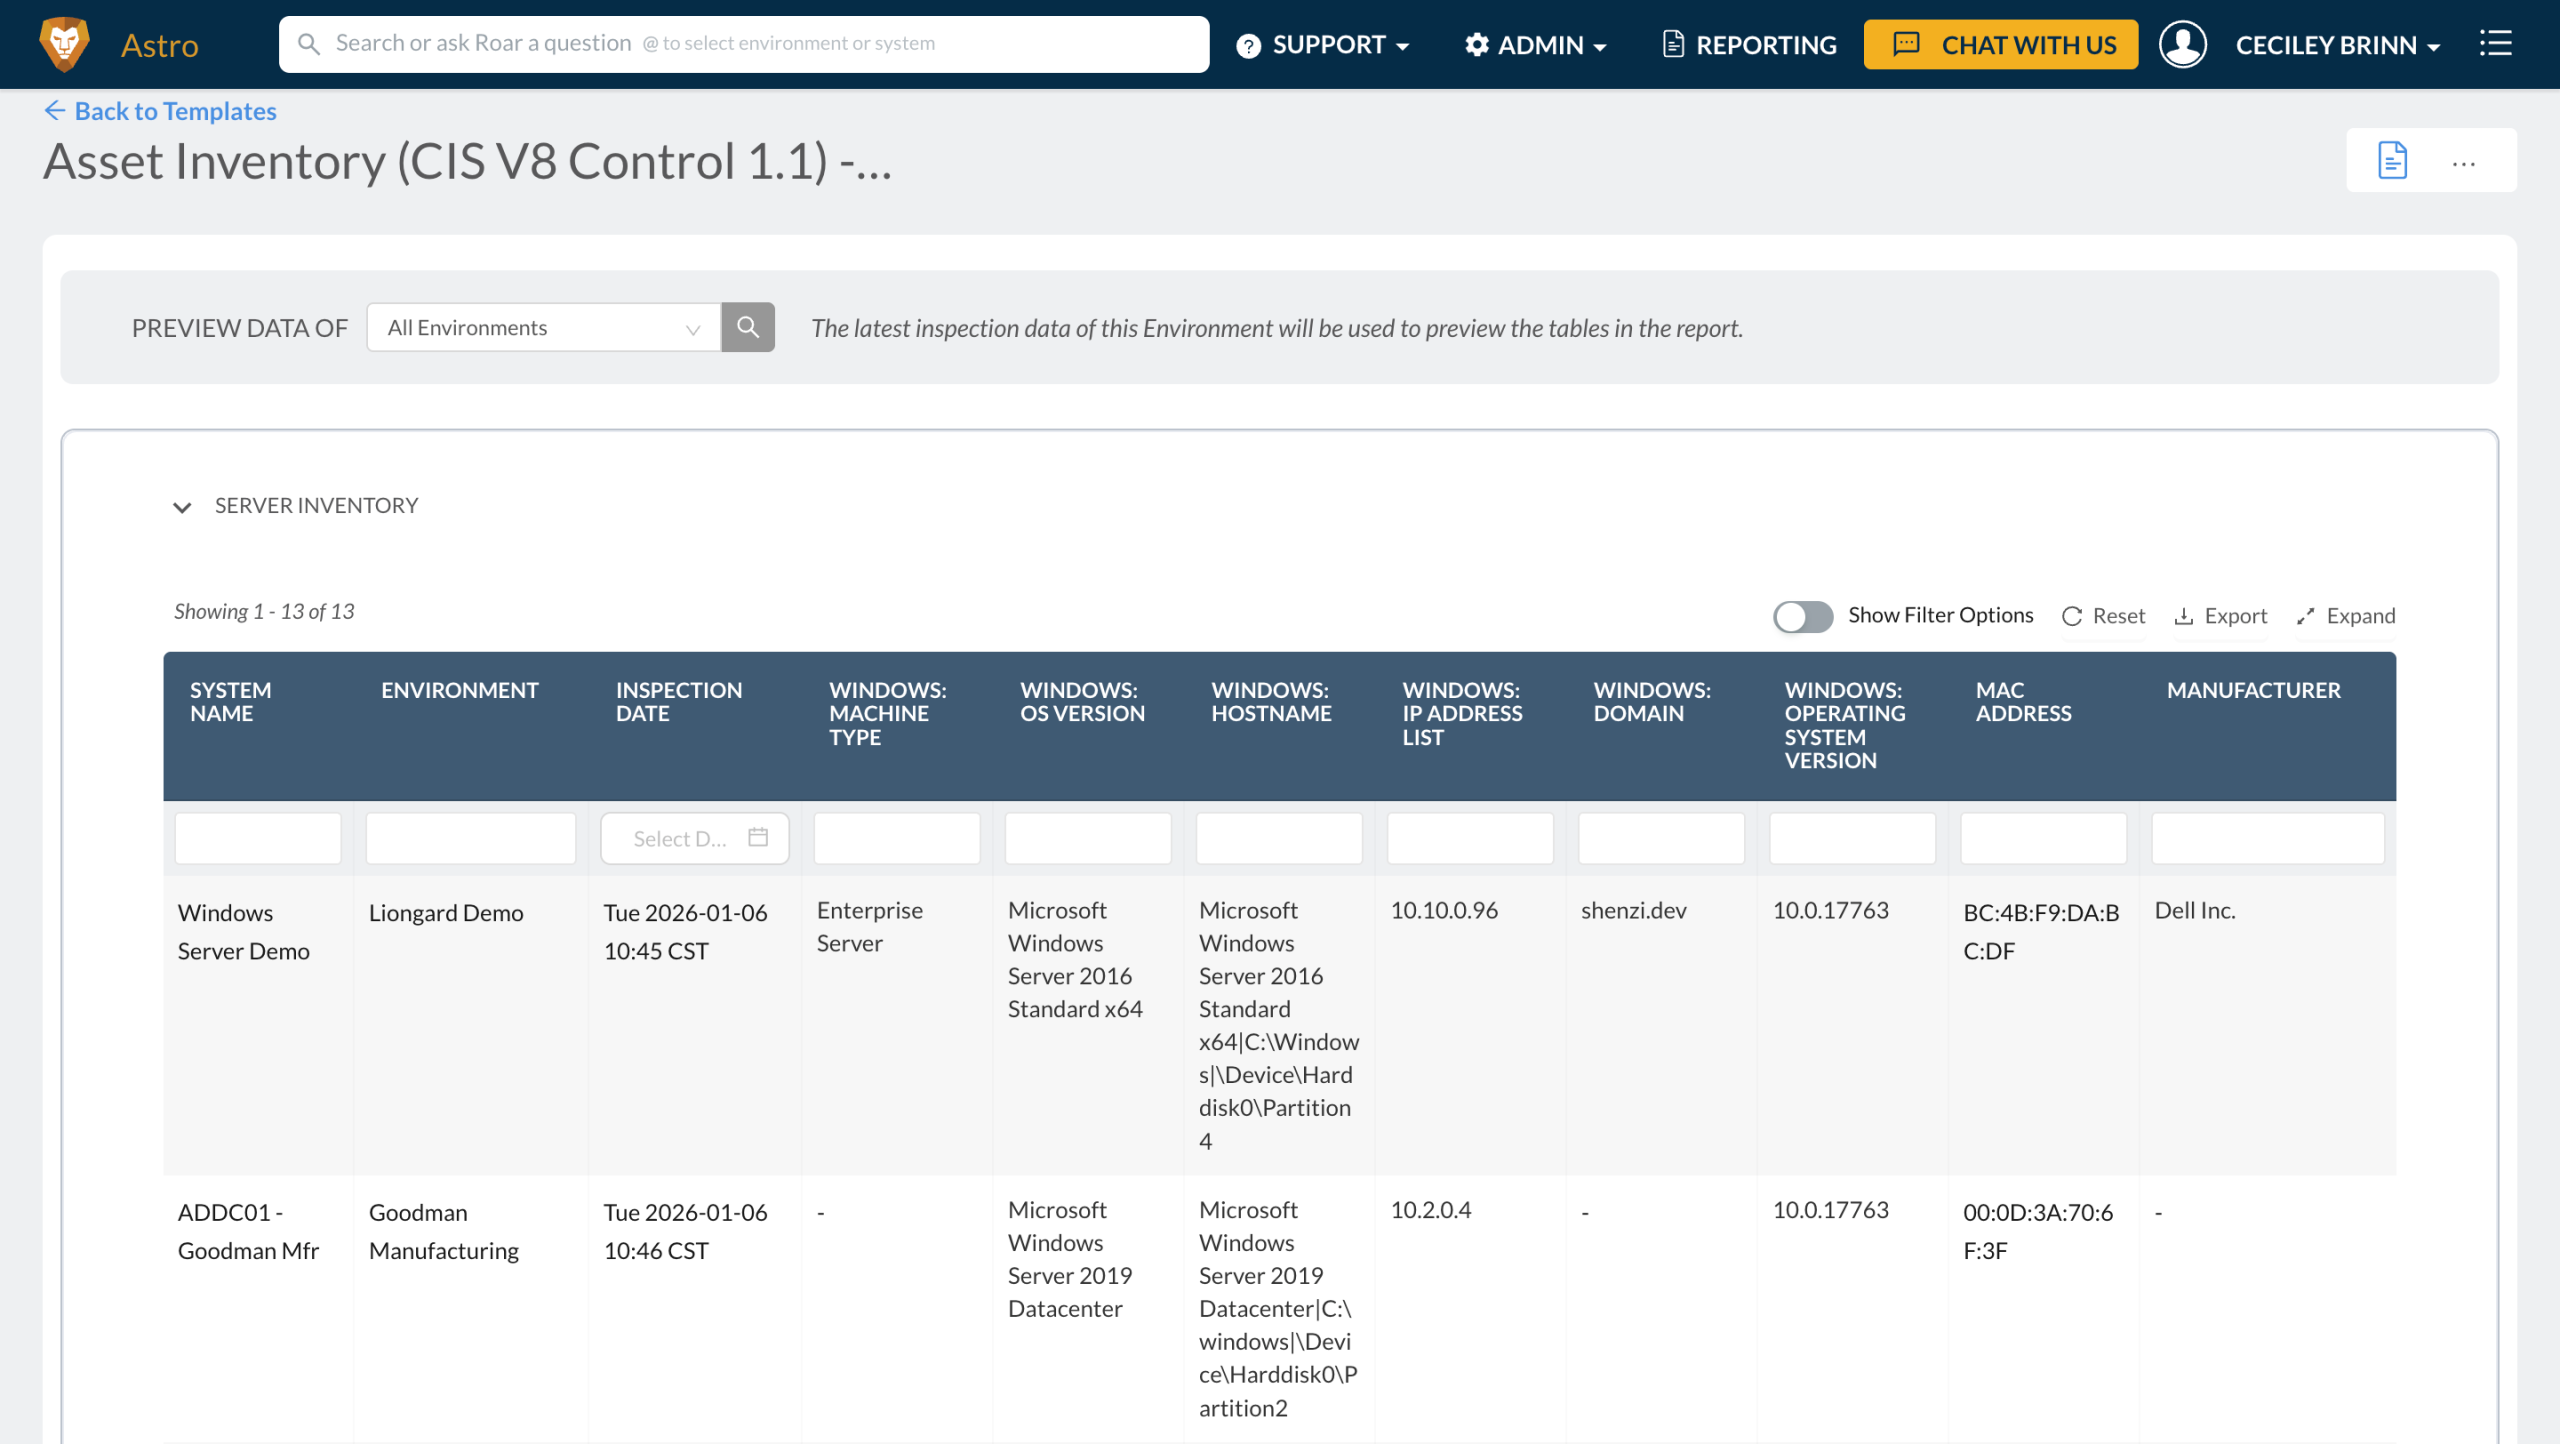Click 'Goodman Manufacturing' environment cell
This screenshot has width=2560, height=1444.
pos(444,1231)
